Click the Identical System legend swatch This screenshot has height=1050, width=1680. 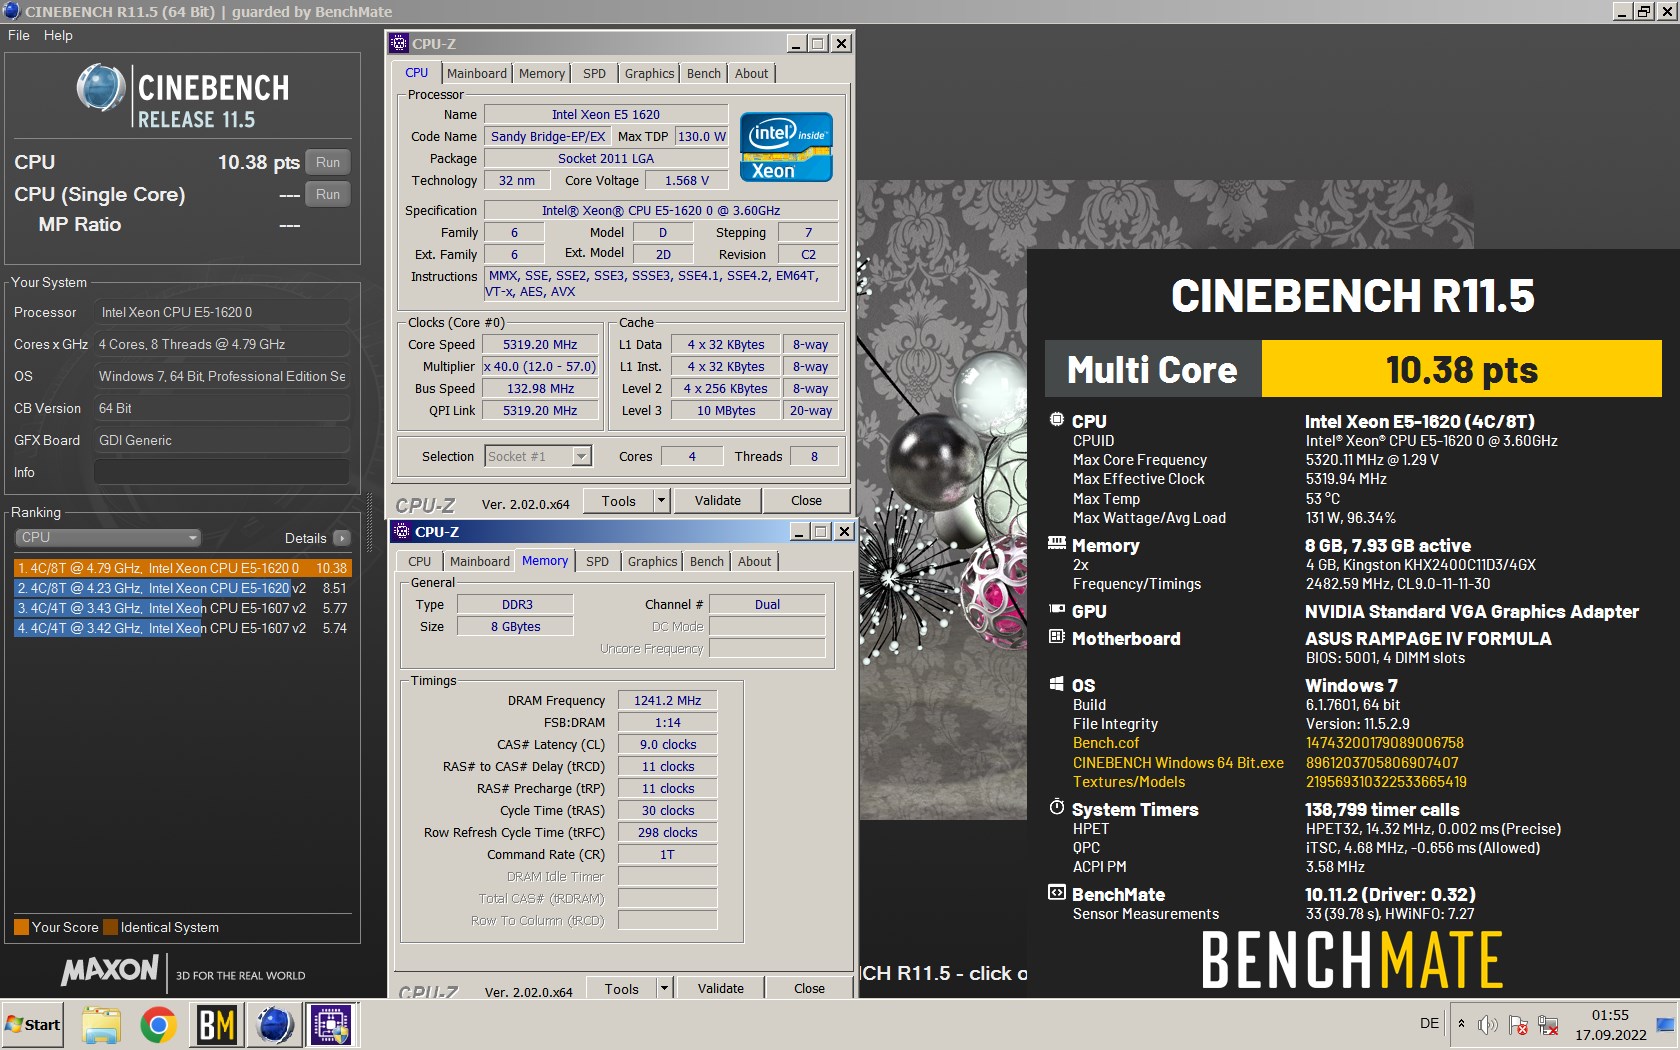[111, 927]
